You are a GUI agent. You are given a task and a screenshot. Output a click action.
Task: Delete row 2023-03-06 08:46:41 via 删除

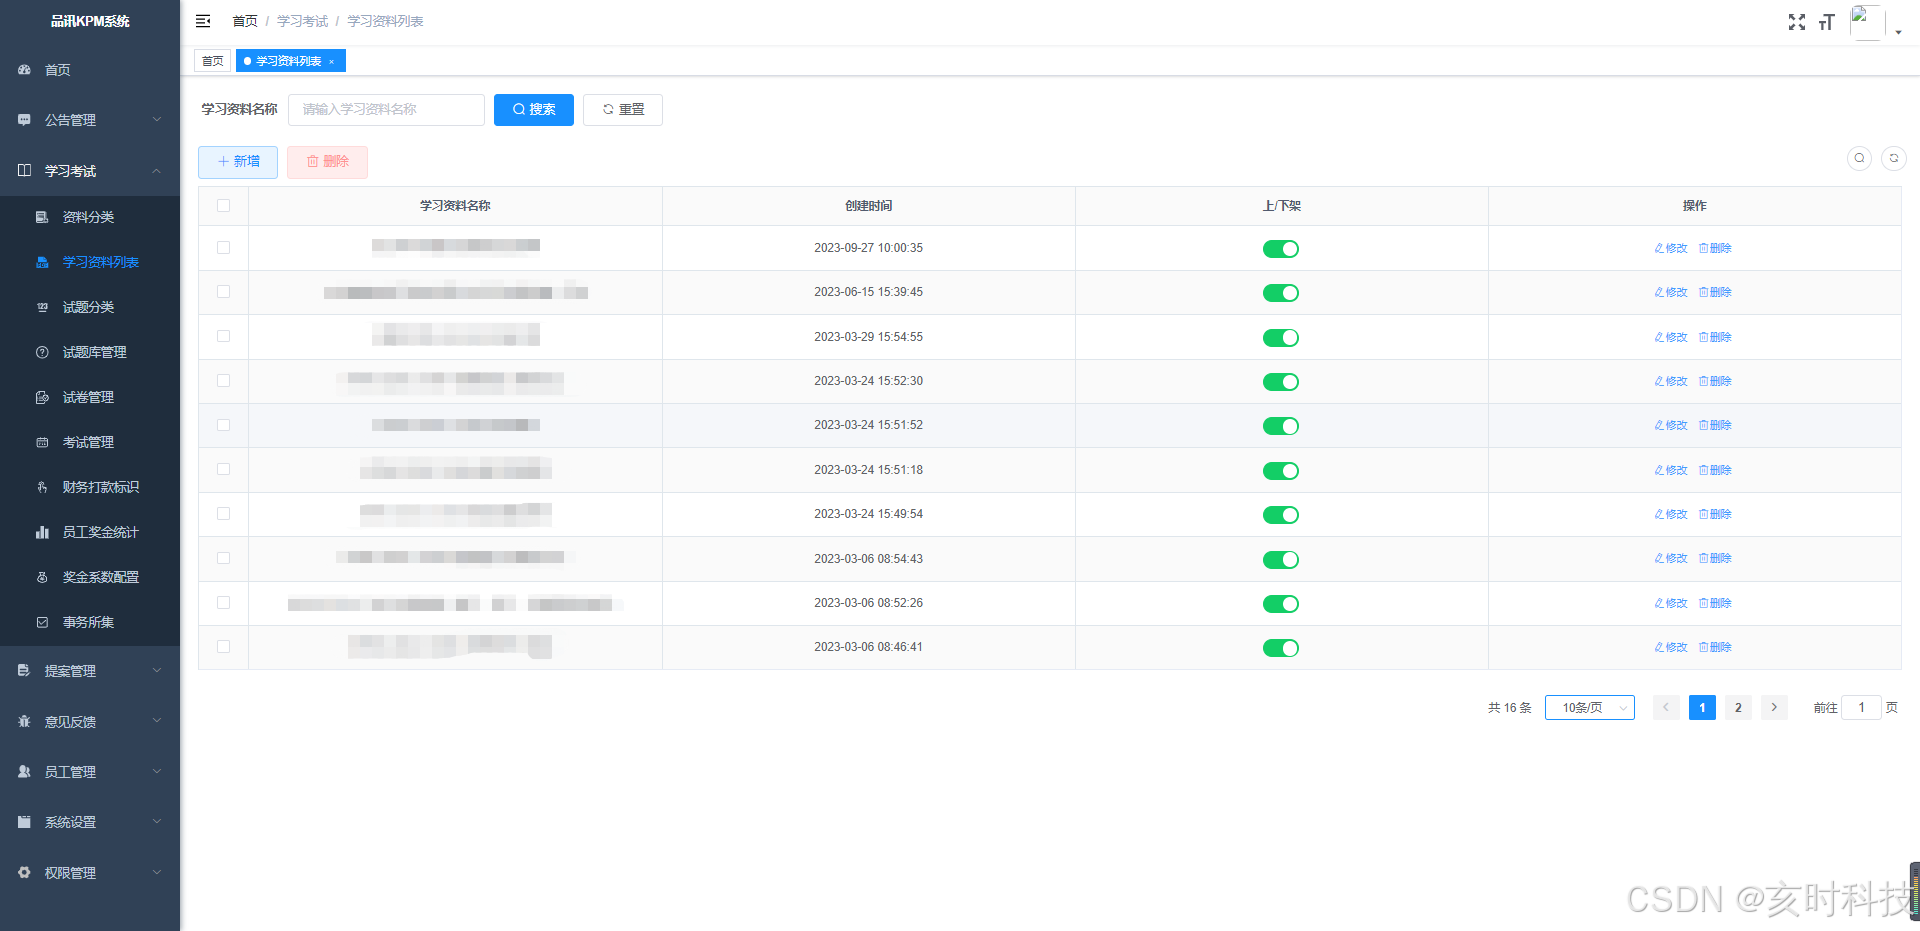pyautogui.click(x=1715, y=647)
